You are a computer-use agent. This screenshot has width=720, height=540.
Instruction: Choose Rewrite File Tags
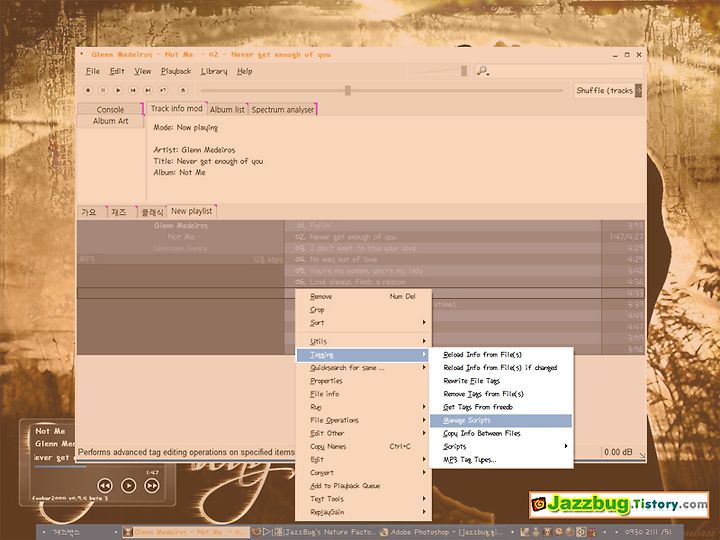(501, 381)
